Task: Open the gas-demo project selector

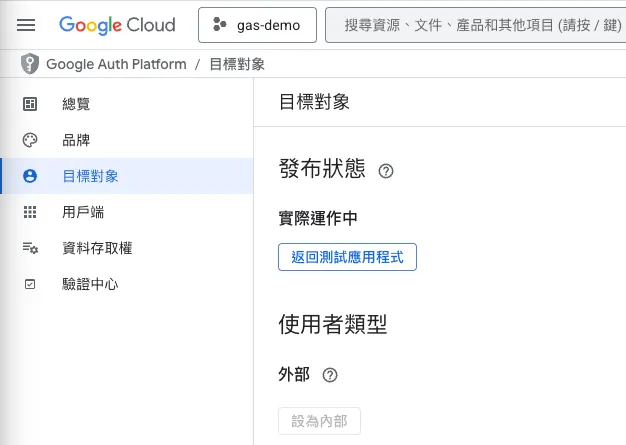Action: pos(257,25)
